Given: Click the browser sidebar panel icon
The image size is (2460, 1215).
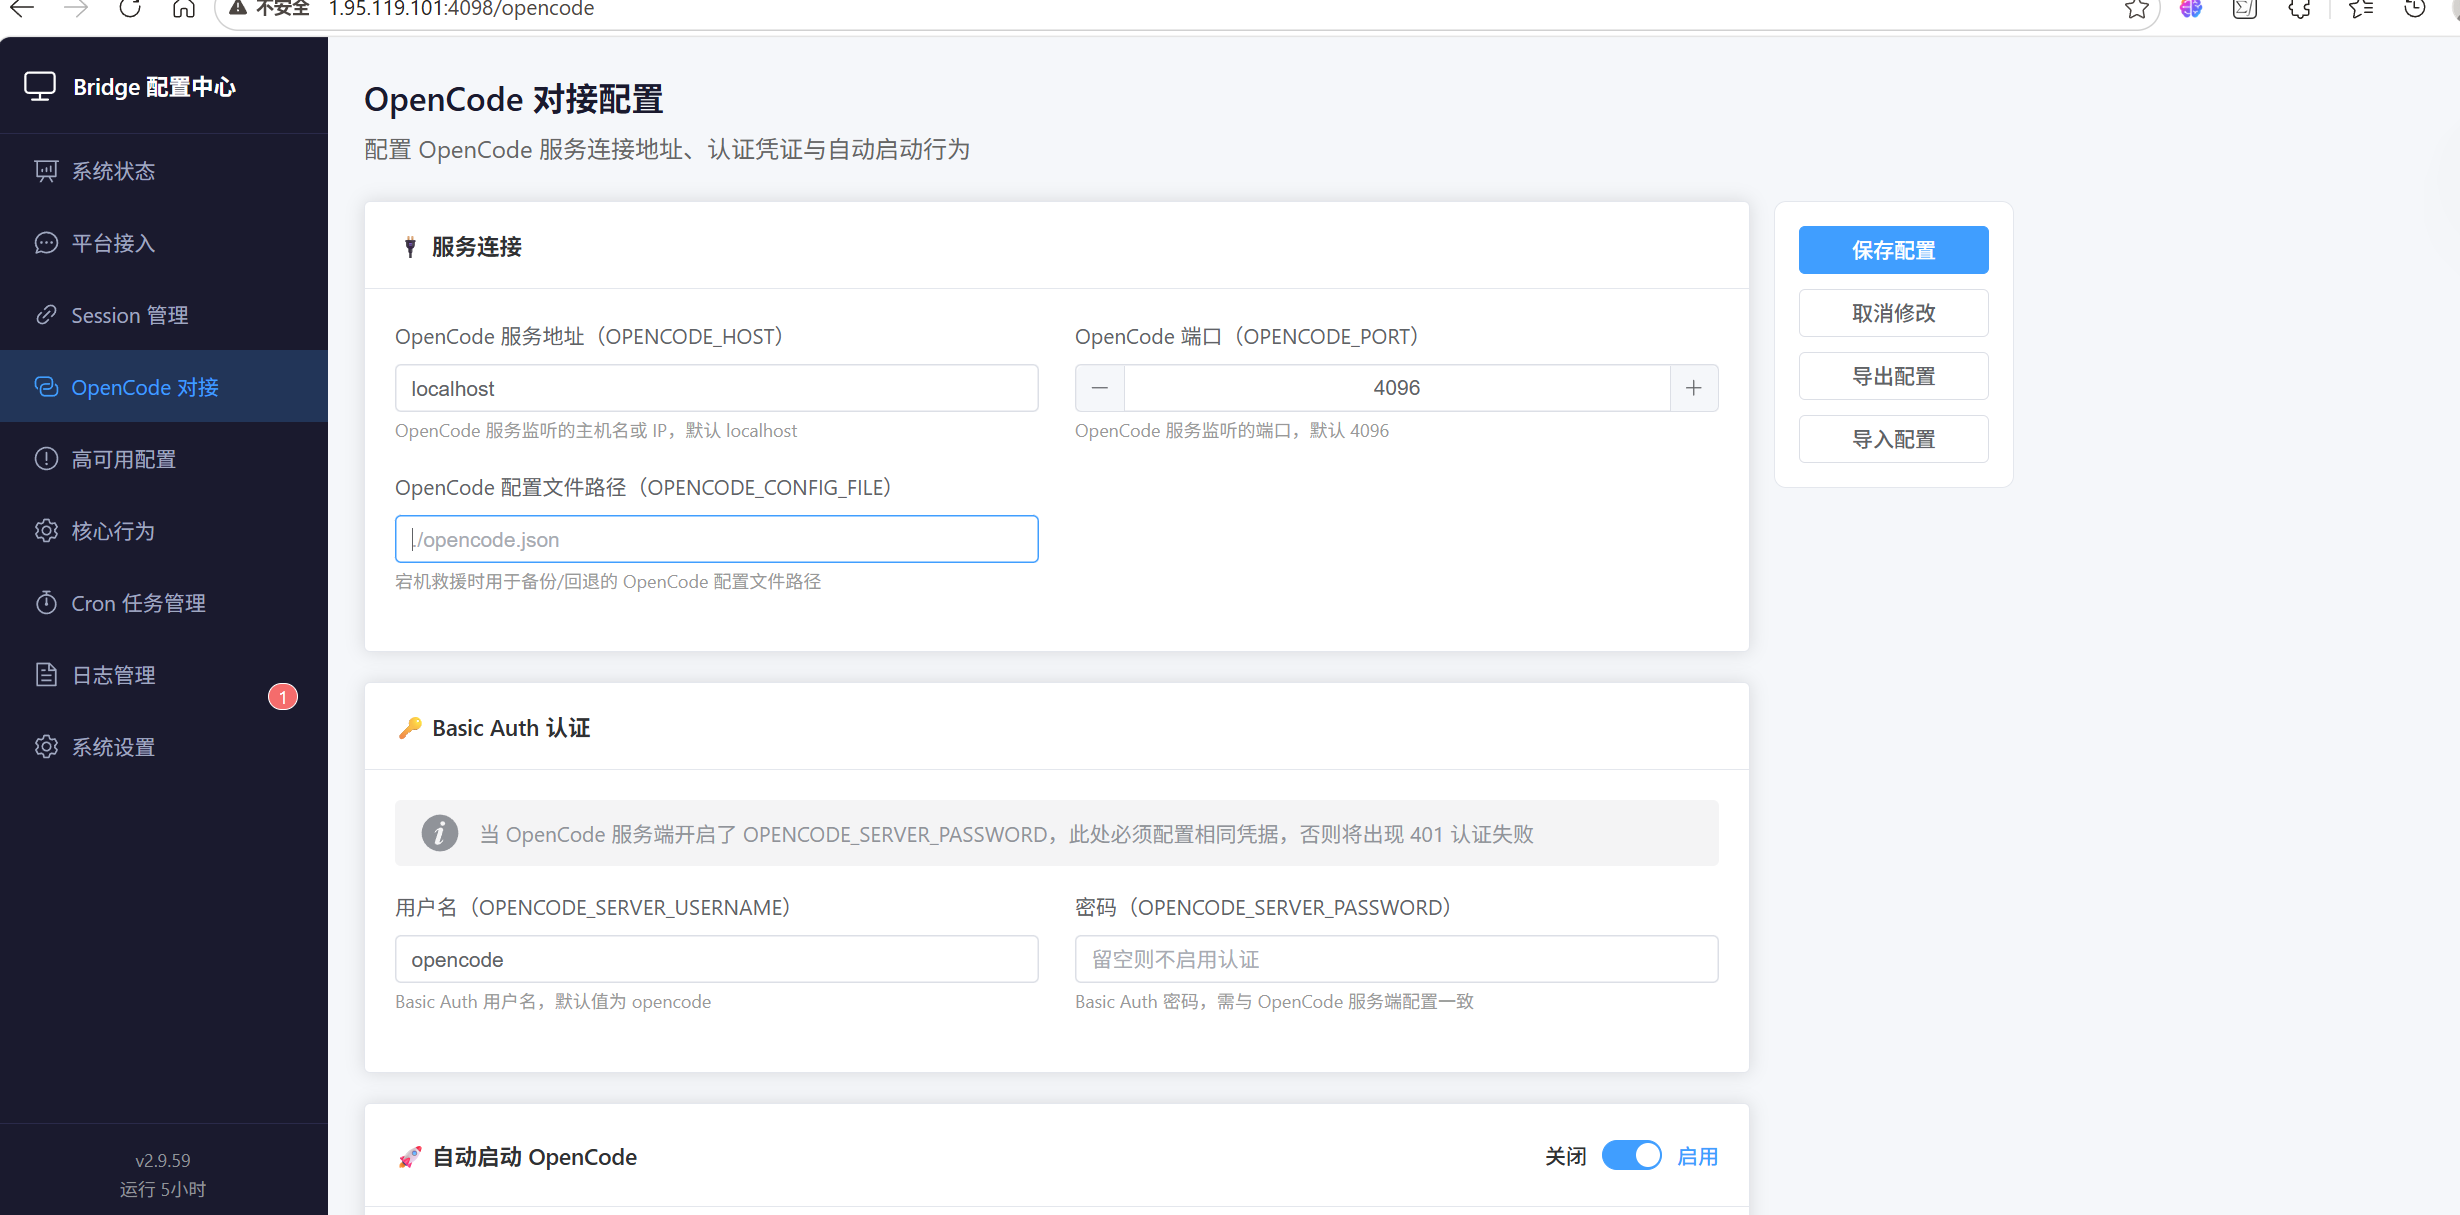Looking at the screenshot, I should coord(2245,9).
